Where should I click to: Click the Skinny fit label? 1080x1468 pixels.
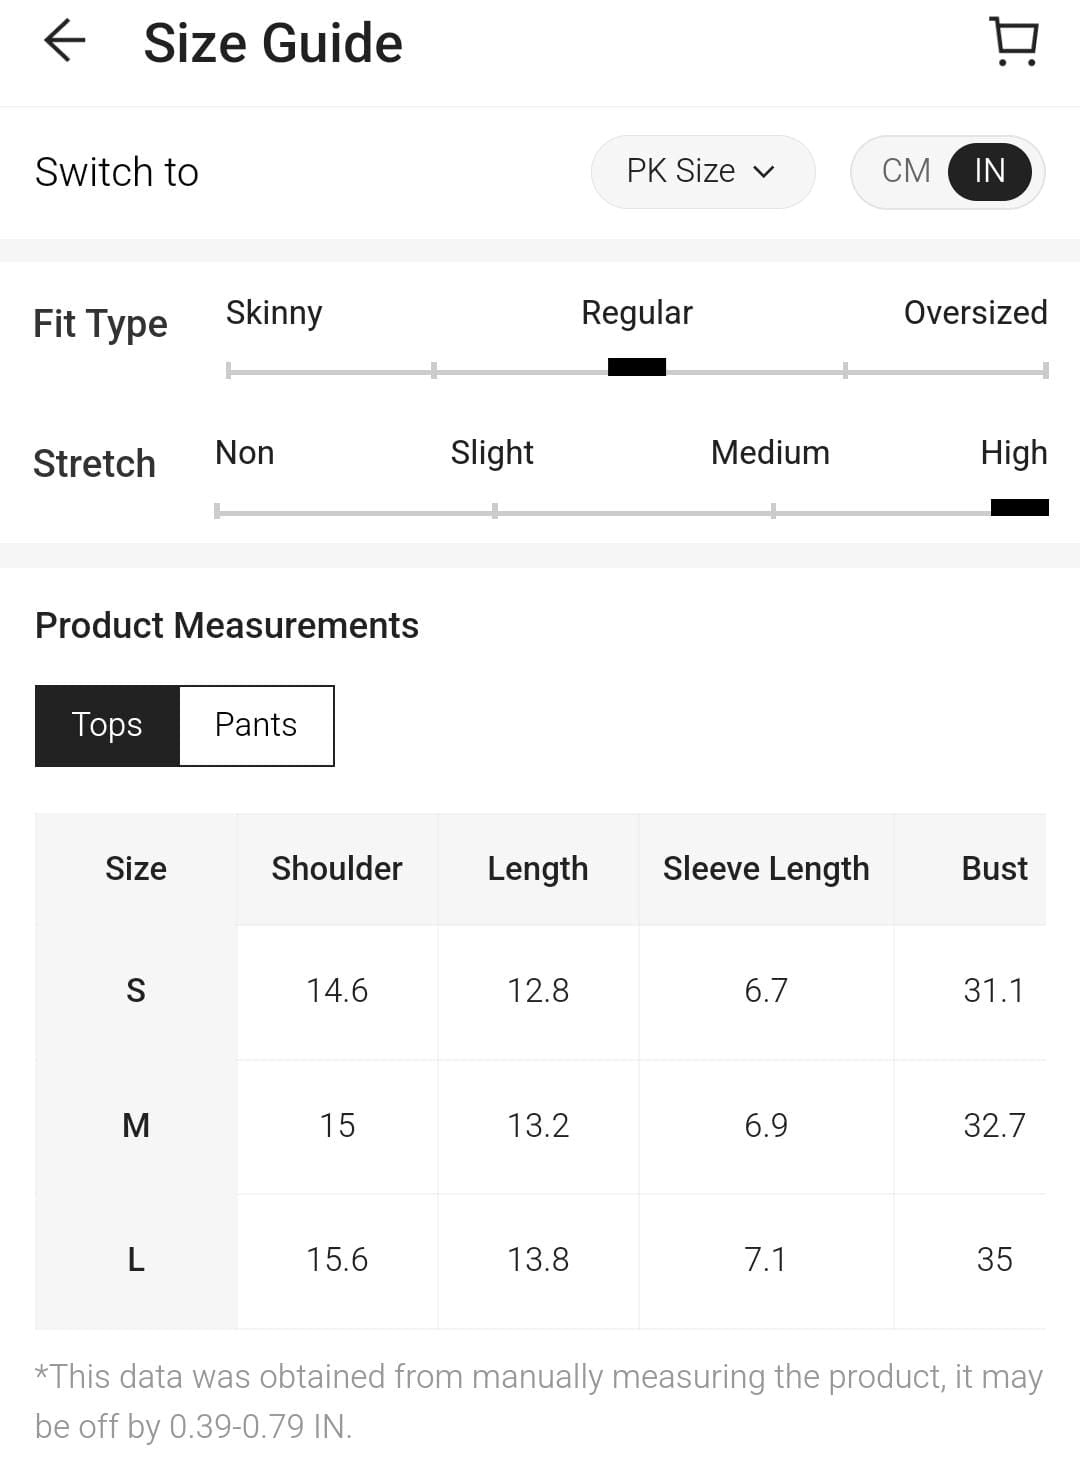pos(274,313)
